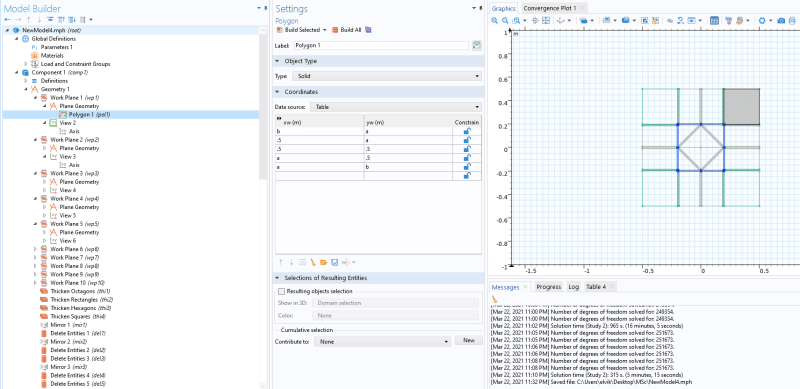
Task: Toggle constrain lock for the empty last row
Action: (467, 176)
